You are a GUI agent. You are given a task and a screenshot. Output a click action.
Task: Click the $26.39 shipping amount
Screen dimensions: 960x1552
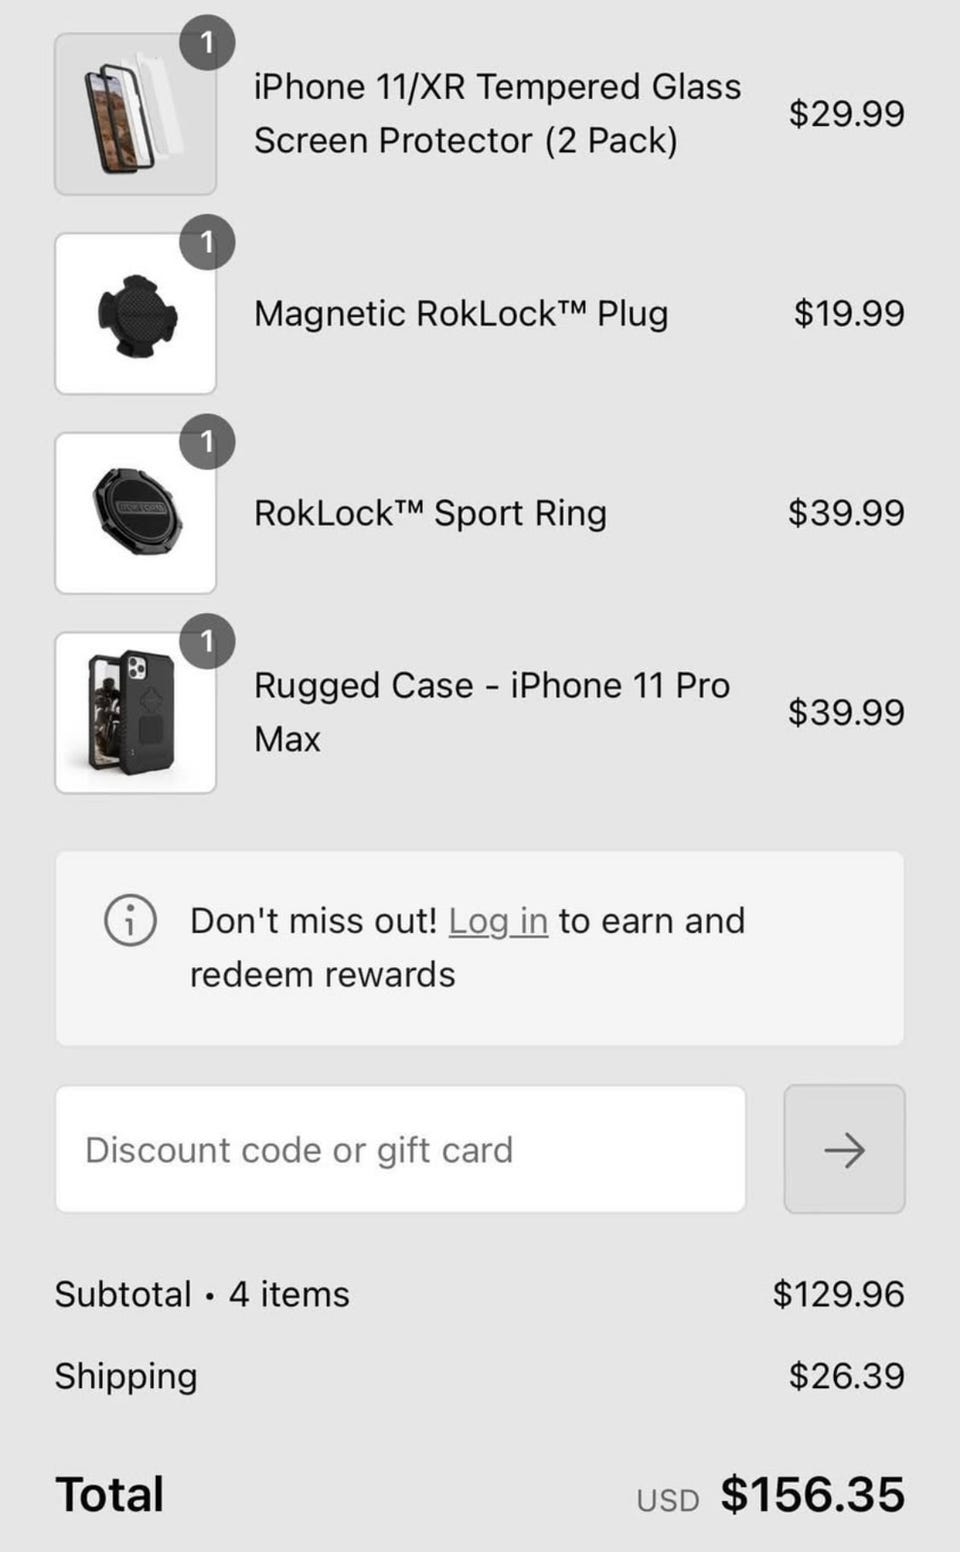pos(846,1376)
